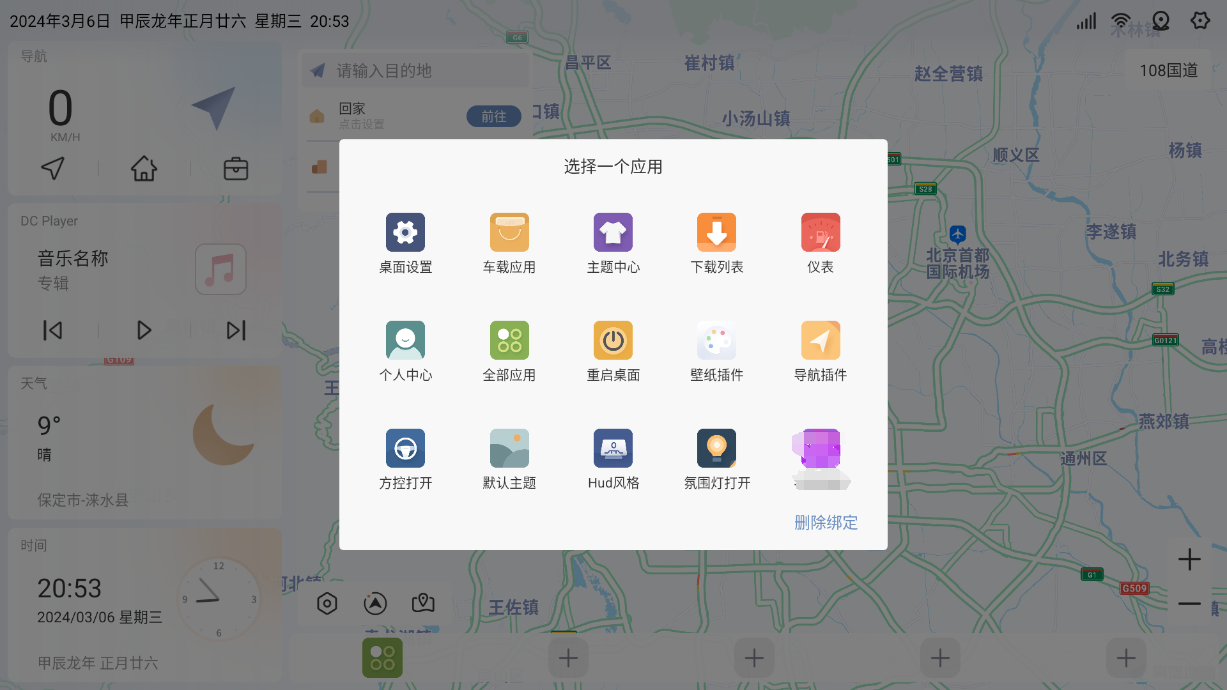Screen dimensions: 1227x690
Task: Pick the 全部应用 all apps icon in dialog
Action: pos(509,341)
